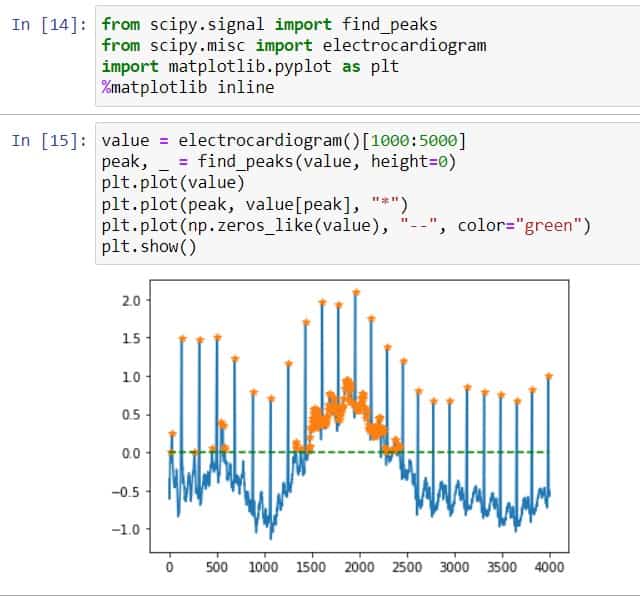
Task: Click the x-axis tick label 4000
Action: 549,567
